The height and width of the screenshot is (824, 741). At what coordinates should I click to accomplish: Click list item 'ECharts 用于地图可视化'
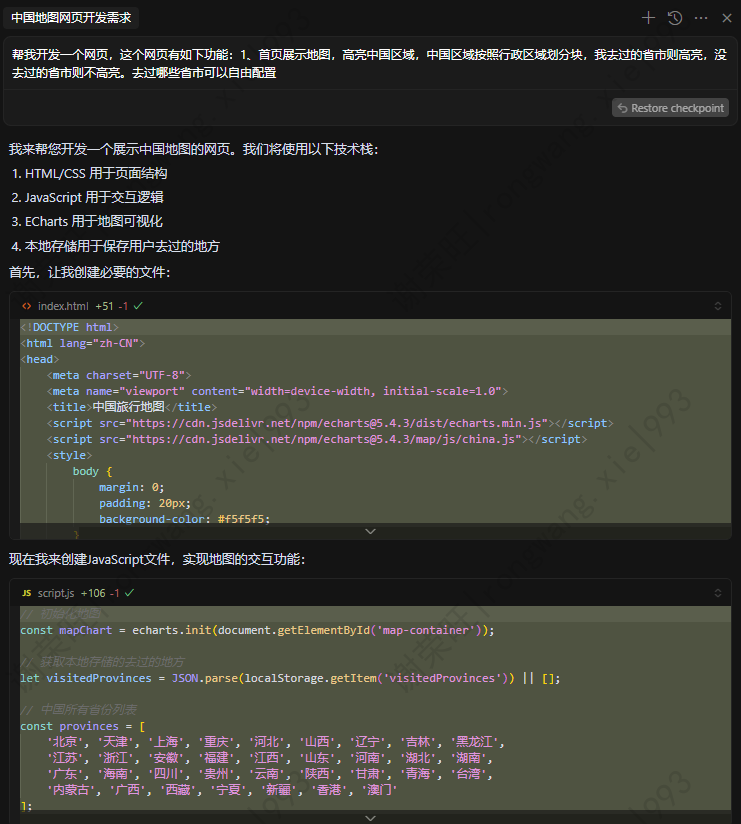(x=94, y=221)
